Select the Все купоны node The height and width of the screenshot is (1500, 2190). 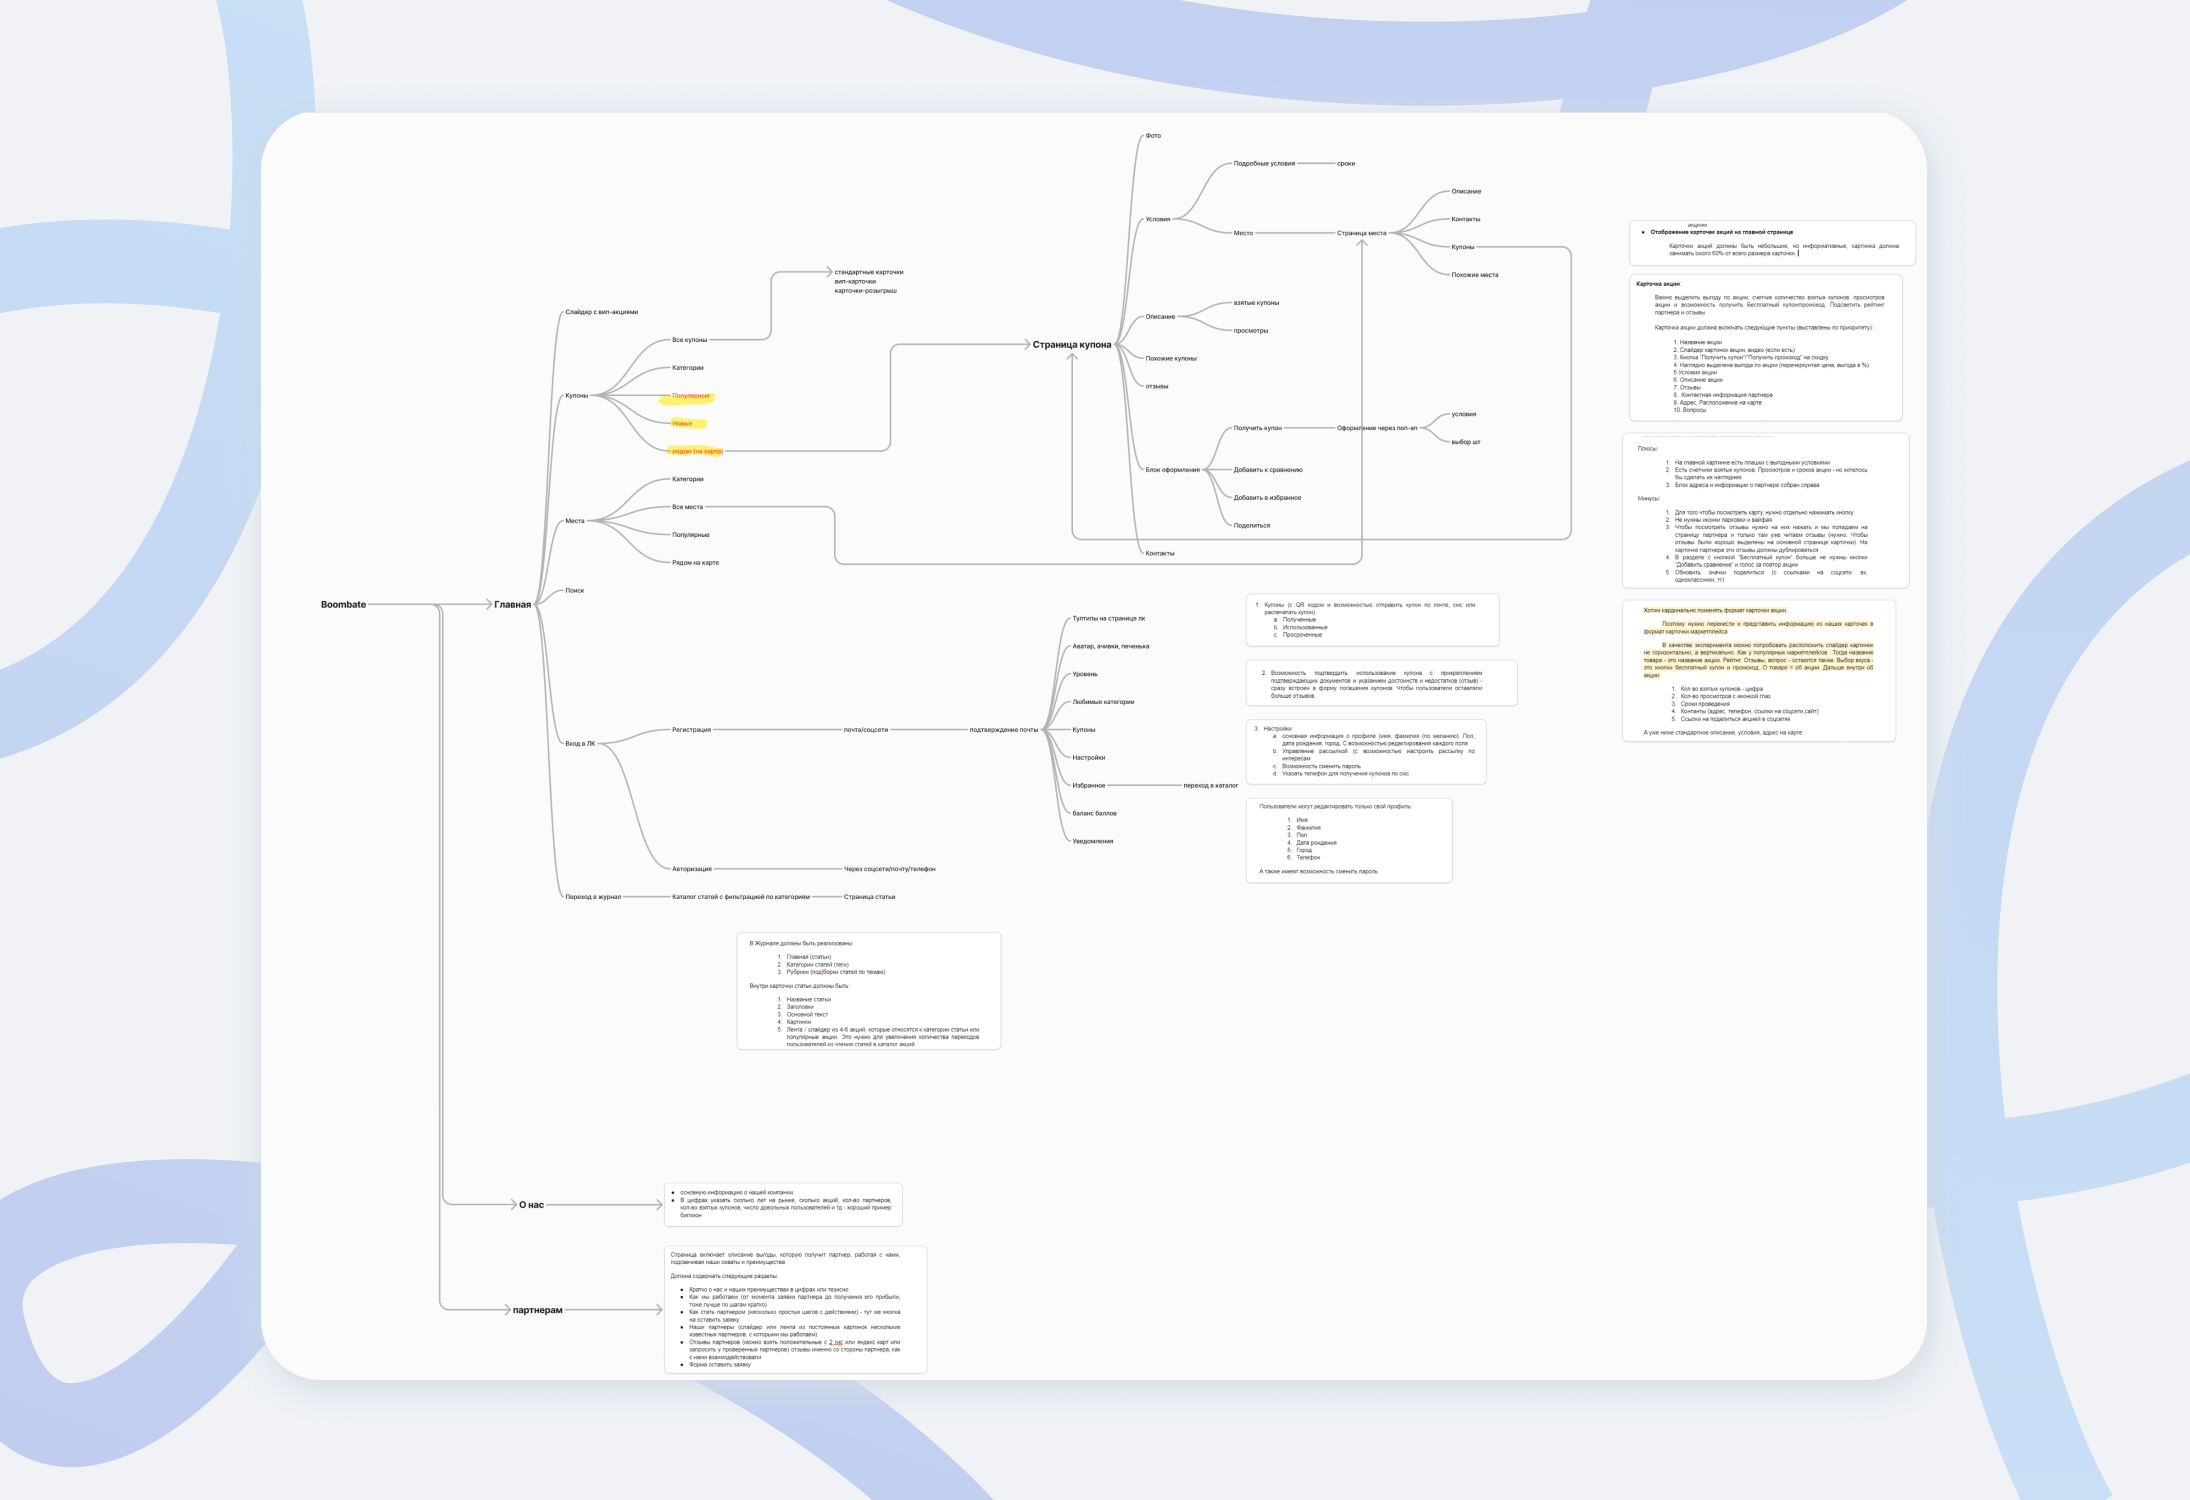689,340
